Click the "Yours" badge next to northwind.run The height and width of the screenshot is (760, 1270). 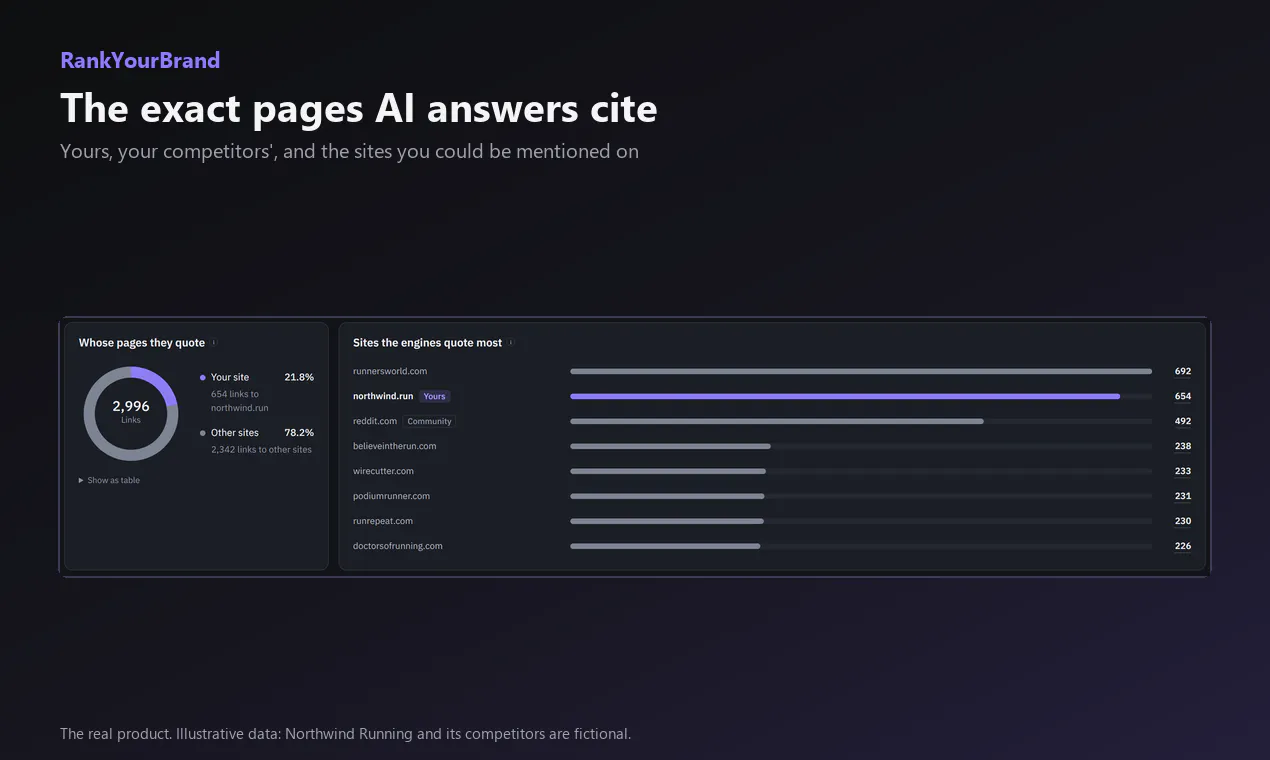[435, 396]
